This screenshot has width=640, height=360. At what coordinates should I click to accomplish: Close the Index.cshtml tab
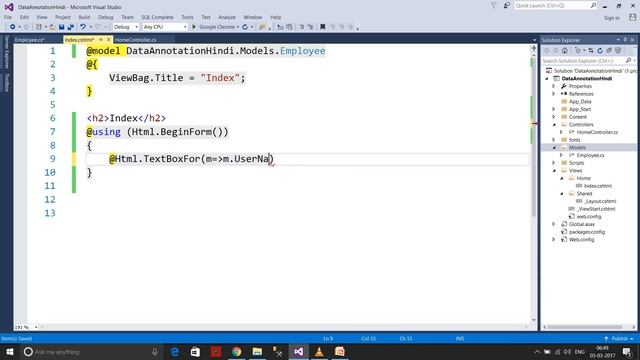coord(109,40)
